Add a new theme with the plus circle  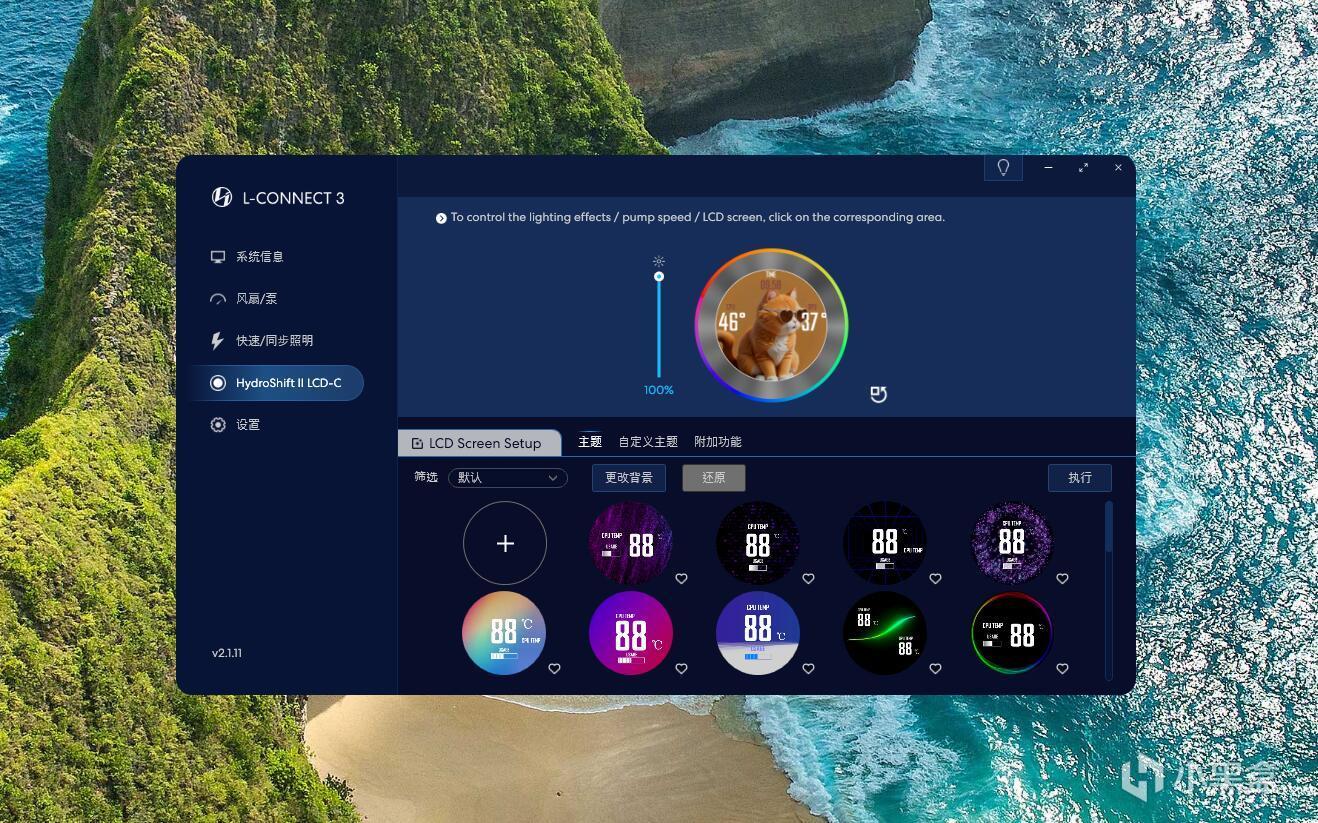coord(505,543)
